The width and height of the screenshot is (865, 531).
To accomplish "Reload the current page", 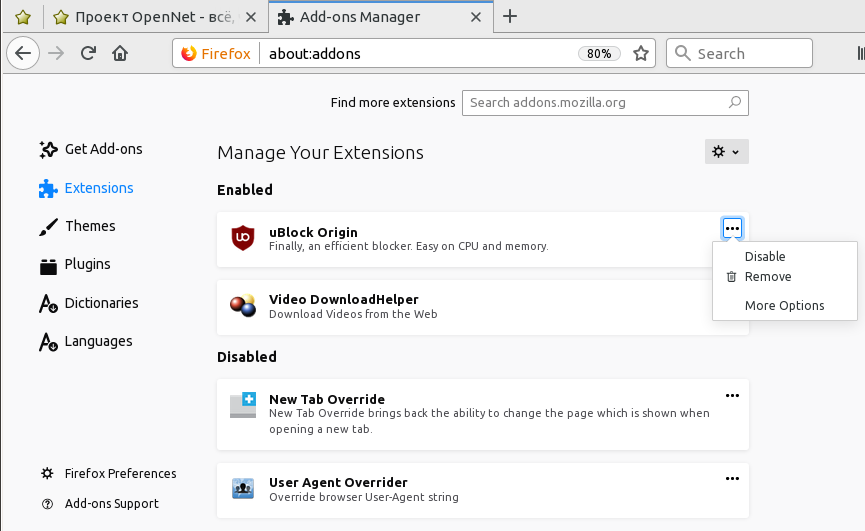I will click(x=88, y=54).
